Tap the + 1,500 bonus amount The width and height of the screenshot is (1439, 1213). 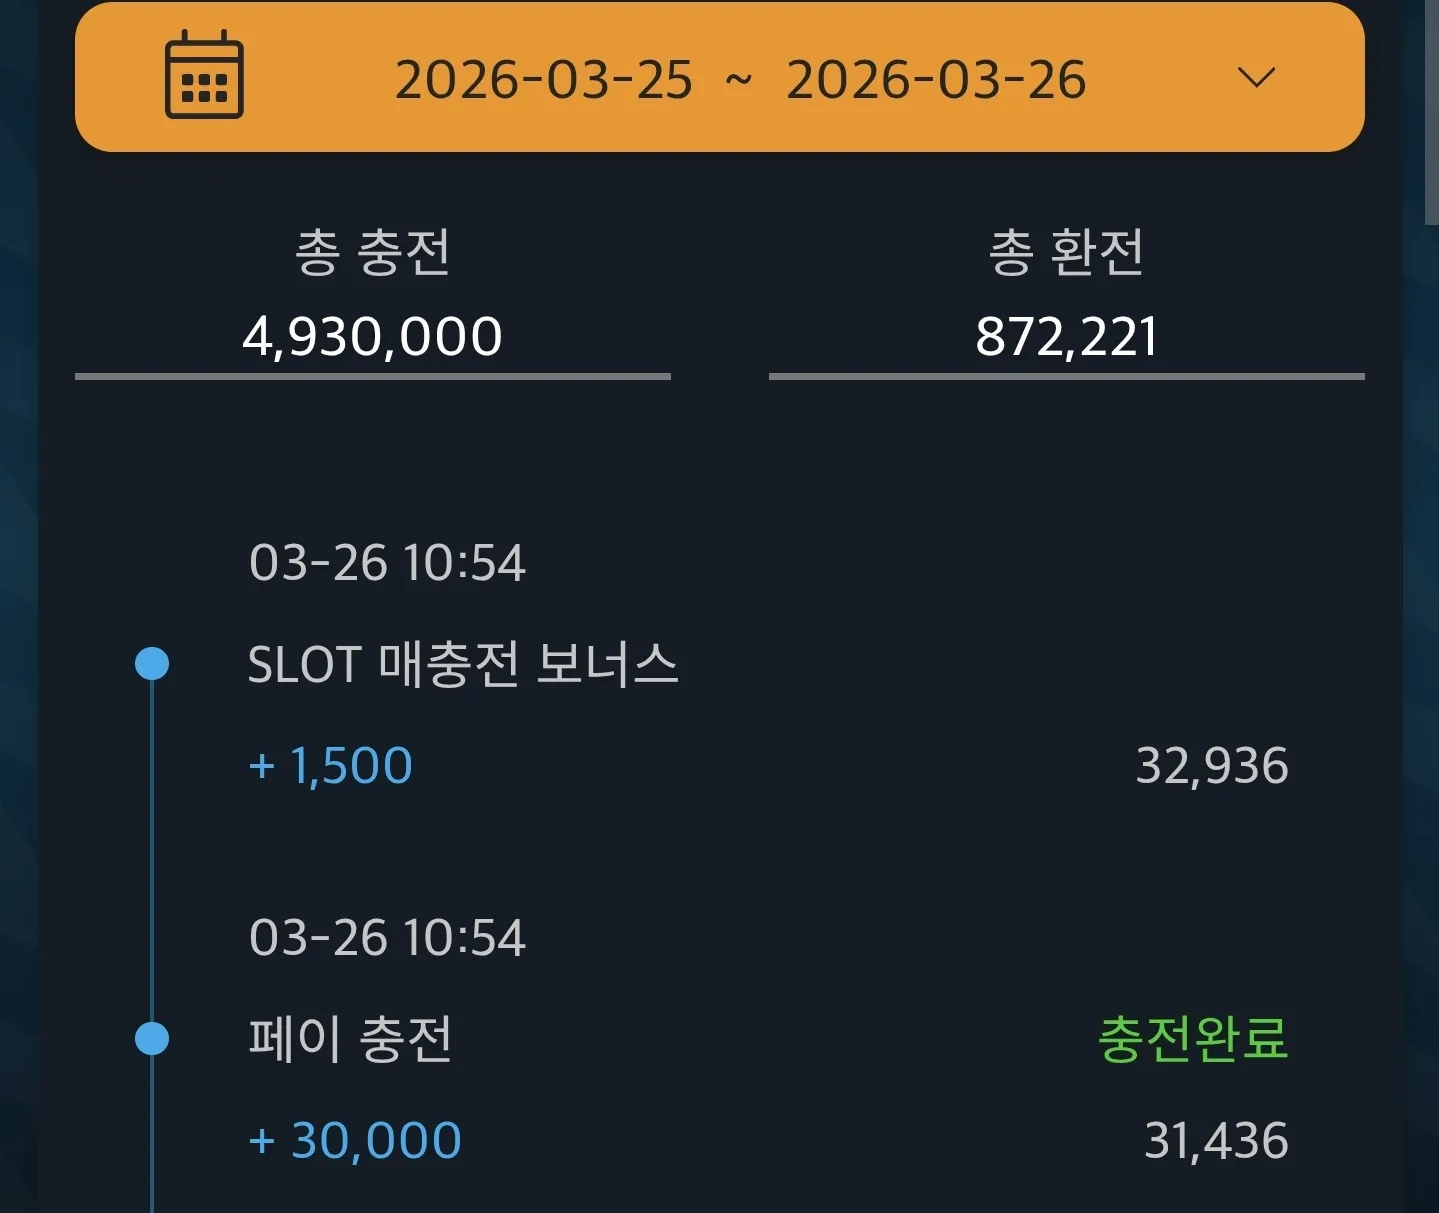coord(330,766)
